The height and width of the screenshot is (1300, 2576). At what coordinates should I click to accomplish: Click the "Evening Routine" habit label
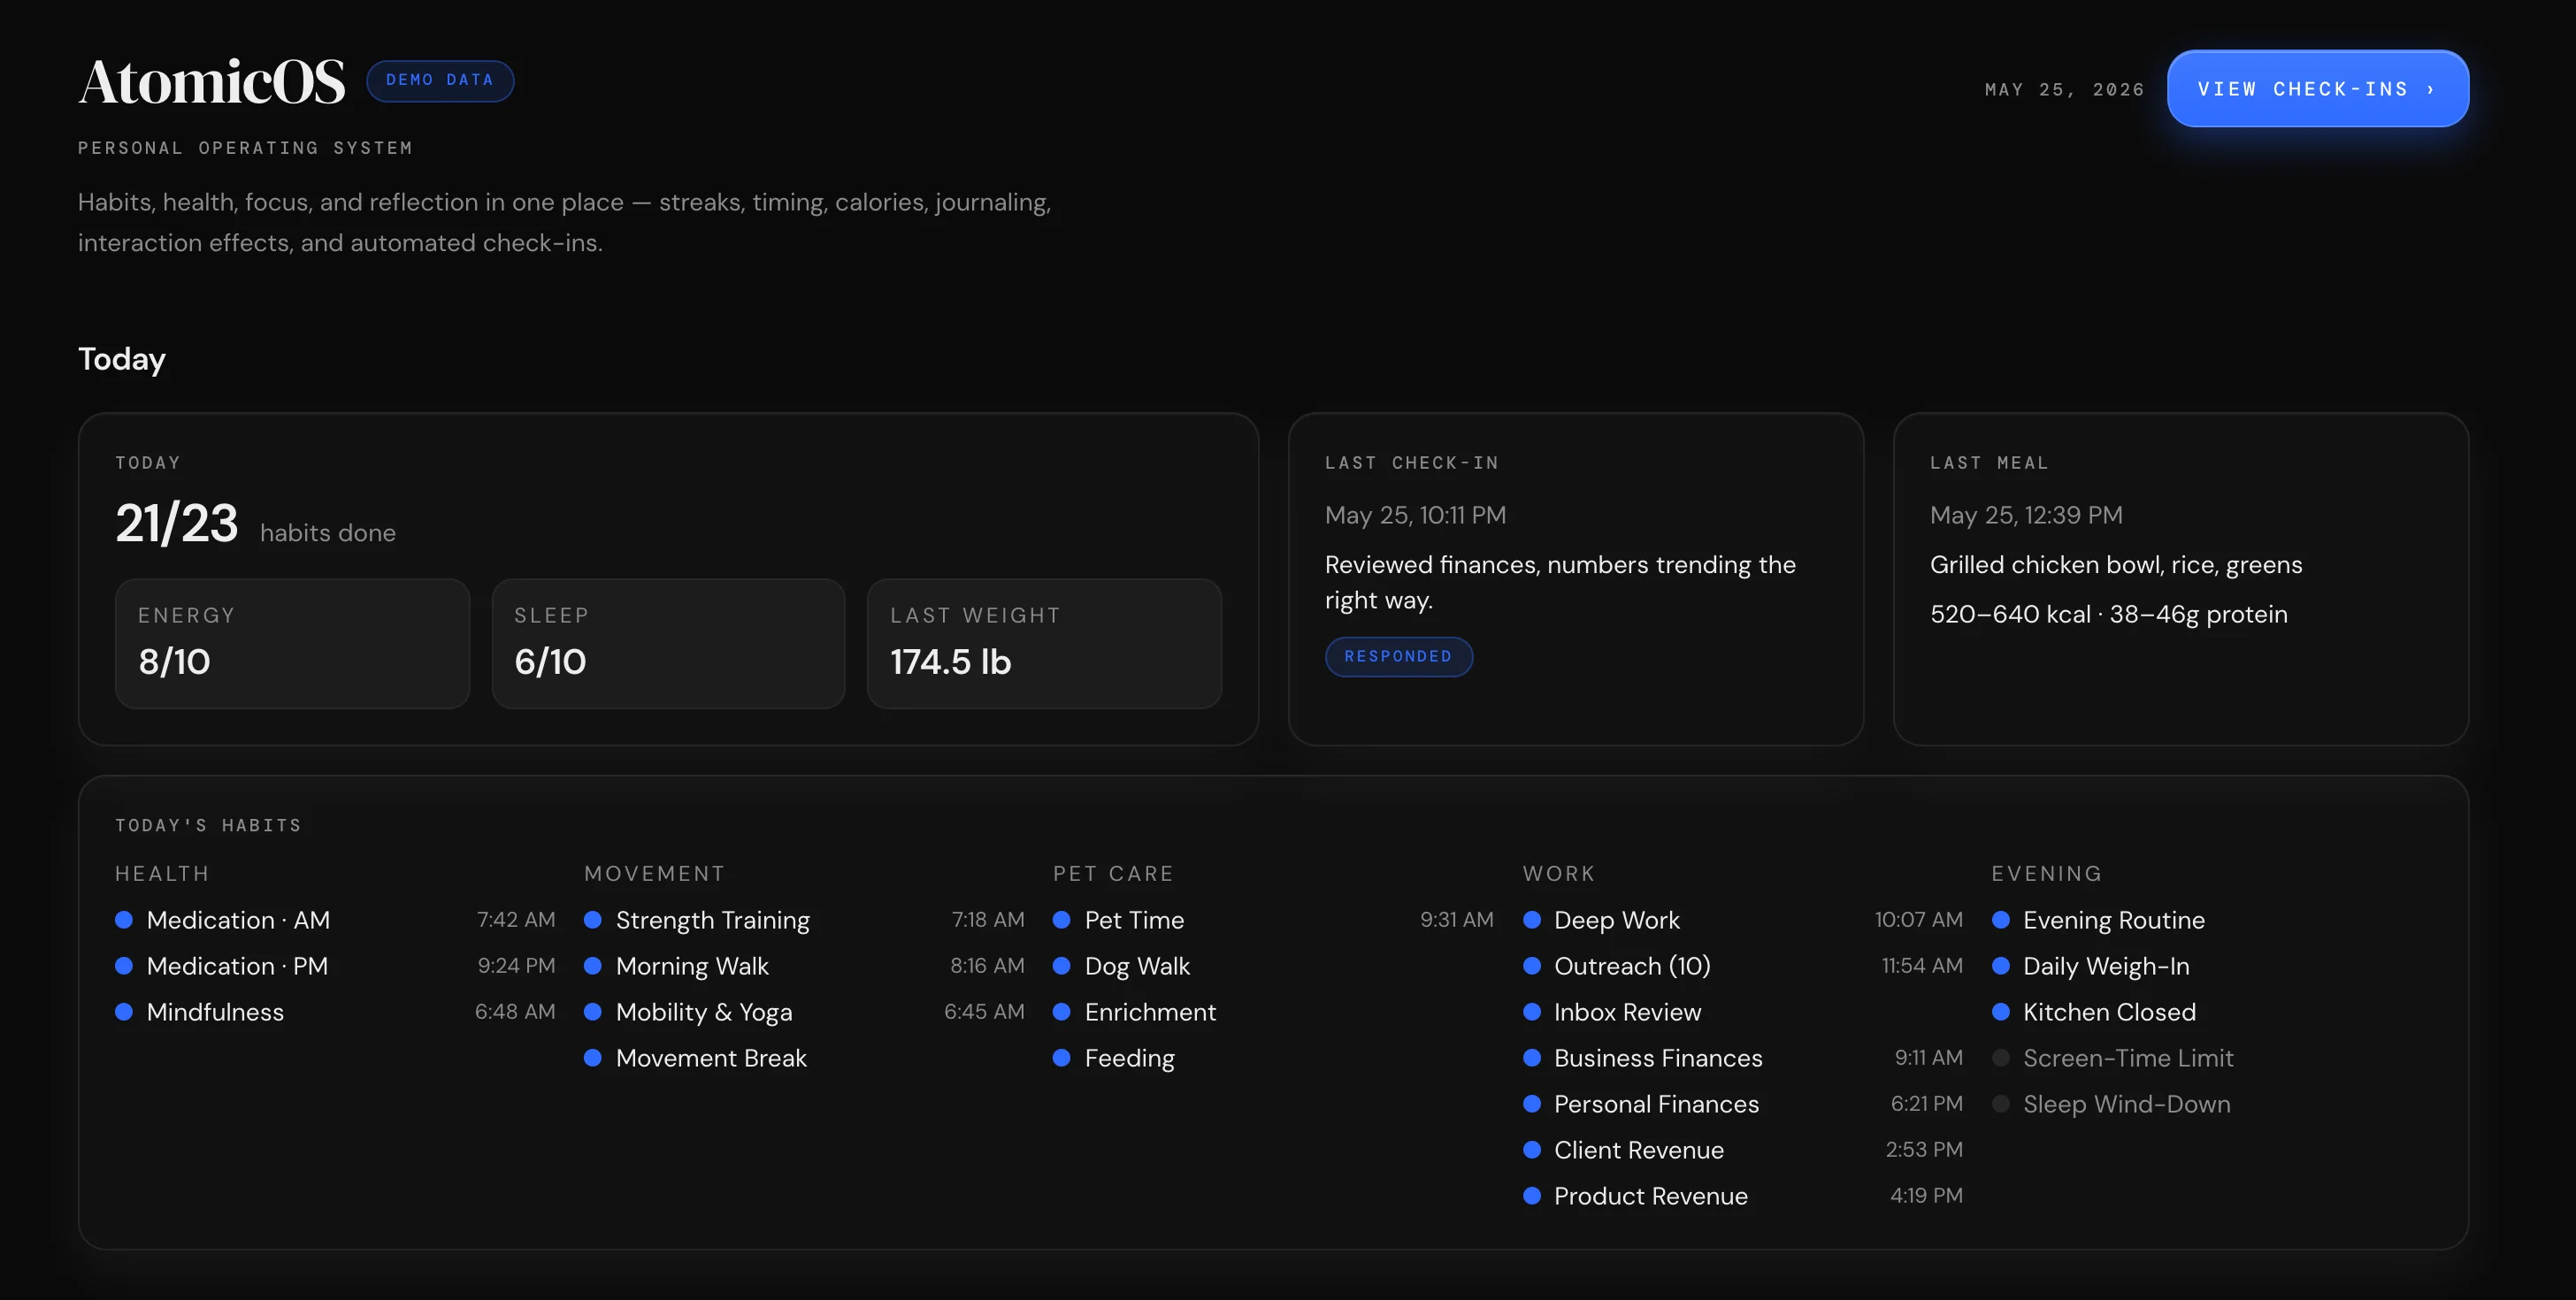[2114, 921]
